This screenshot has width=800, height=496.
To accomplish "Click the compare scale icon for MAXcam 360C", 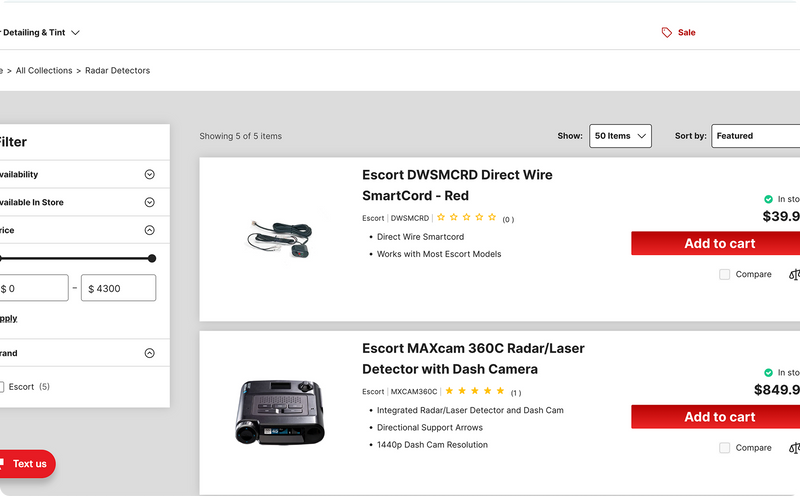I will pyautogui.click(x=794, y=448).
